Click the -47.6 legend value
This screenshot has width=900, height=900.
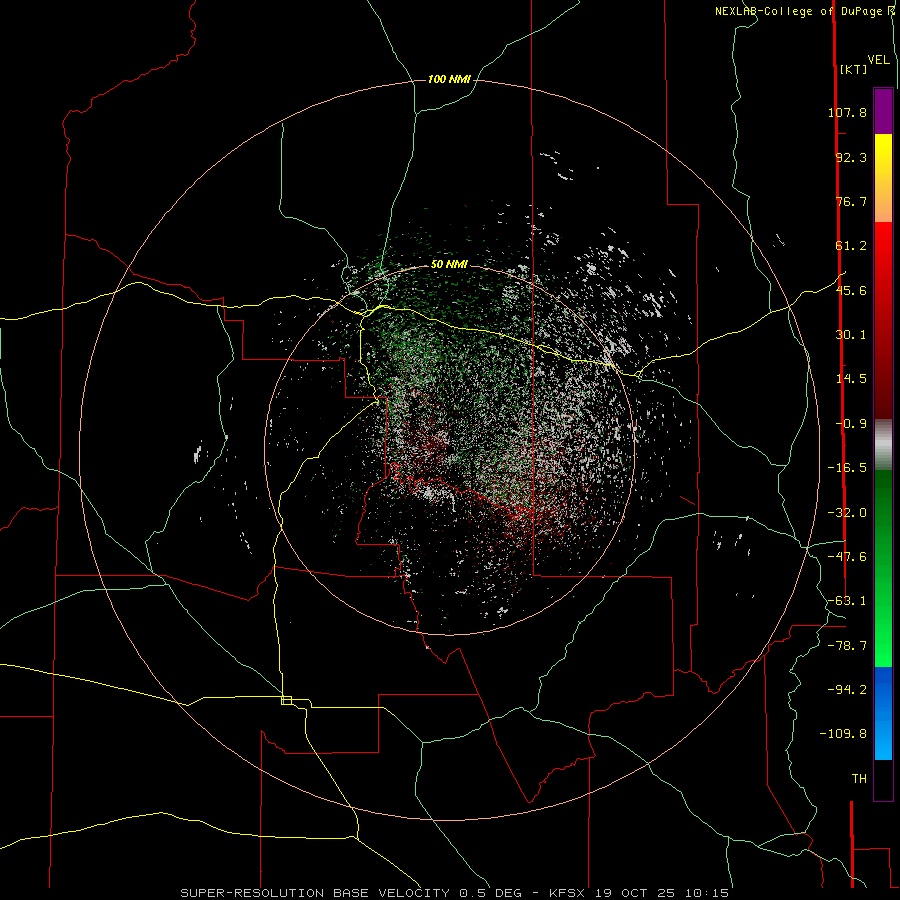coord(847,557)
